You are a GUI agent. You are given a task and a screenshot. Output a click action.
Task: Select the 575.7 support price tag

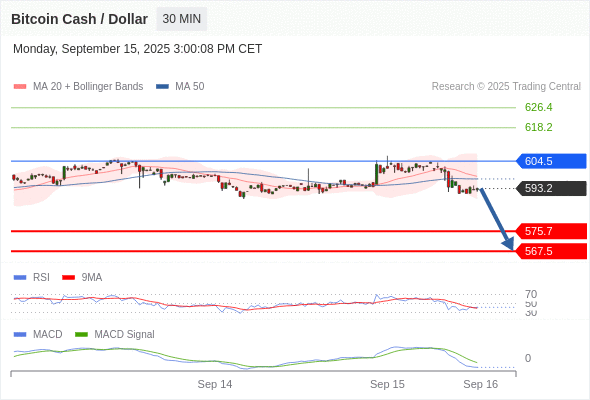click(551, 231)
